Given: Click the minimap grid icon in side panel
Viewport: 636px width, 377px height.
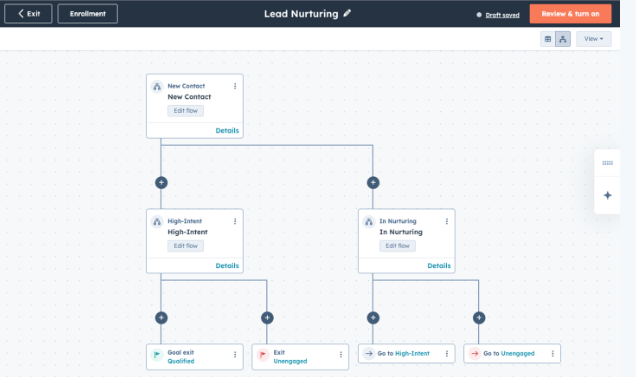Looking at the screenshot, I should point(607,163).
